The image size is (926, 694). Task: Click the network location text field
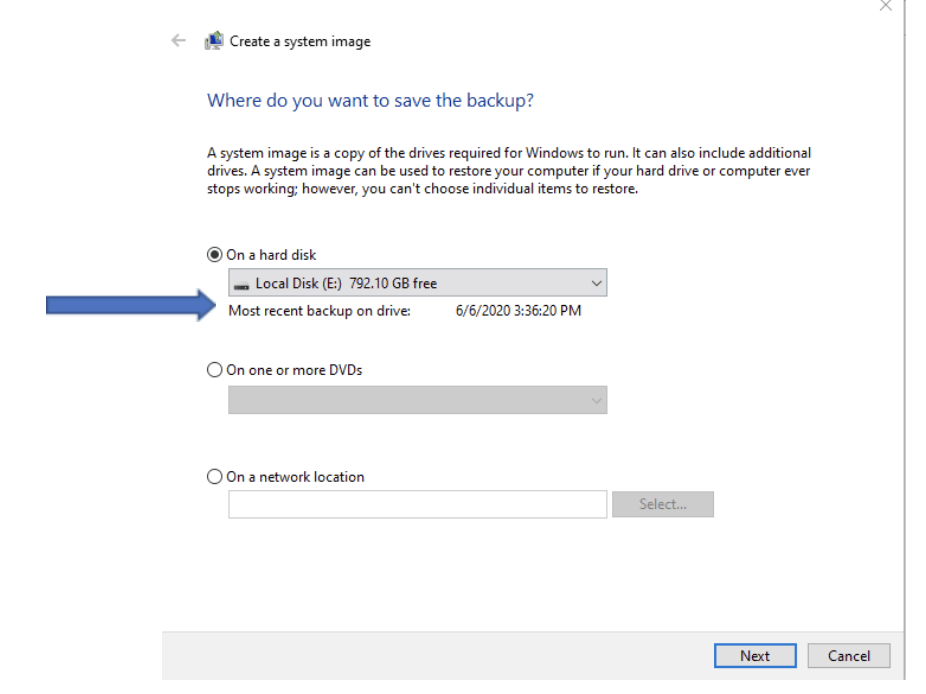click(418, 504)
